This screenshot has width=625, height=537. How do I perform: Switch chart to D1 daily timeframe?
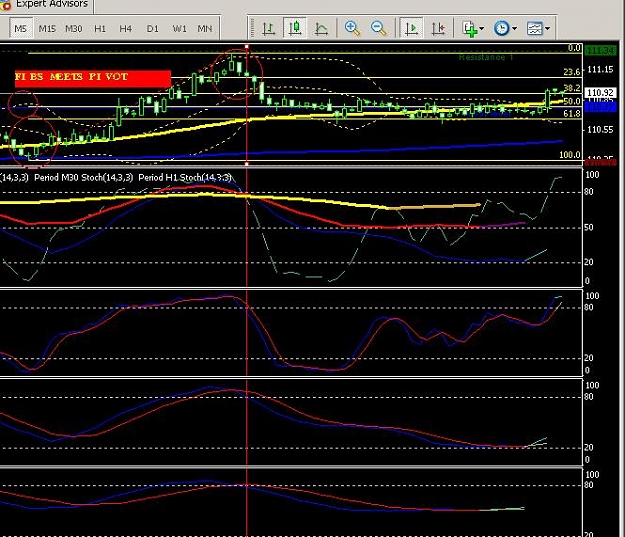pos(152,29)
